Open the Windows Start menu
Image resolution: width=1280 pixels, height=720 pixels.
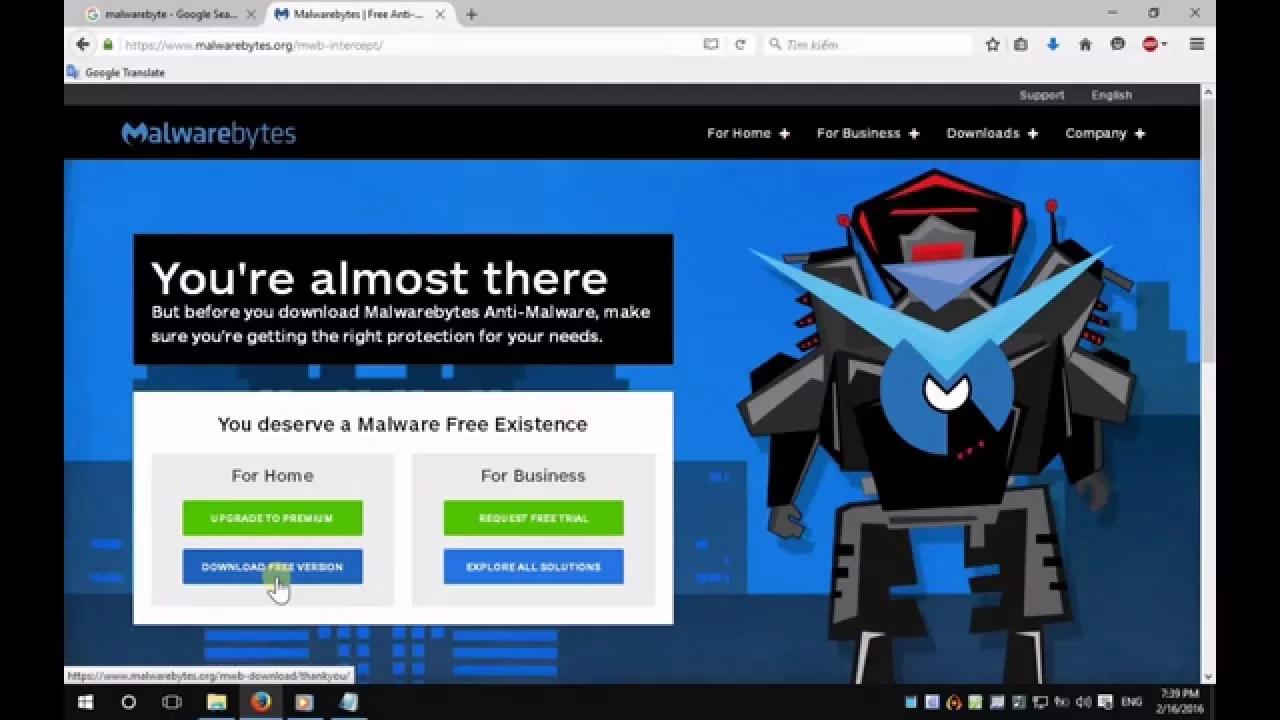tap(84, 702)
